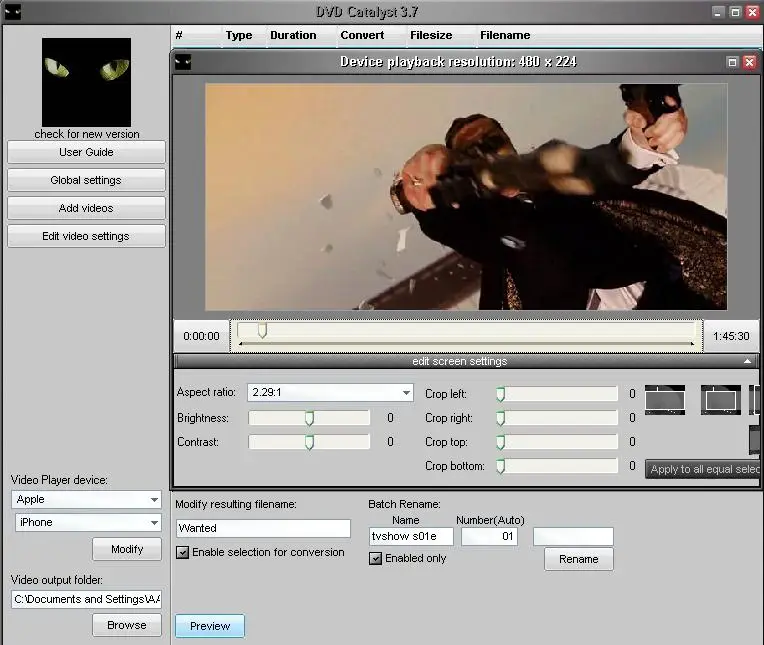764x645 pixels.
Task: Click the Brightness slider handle
Action: click(x=309, y=418)
